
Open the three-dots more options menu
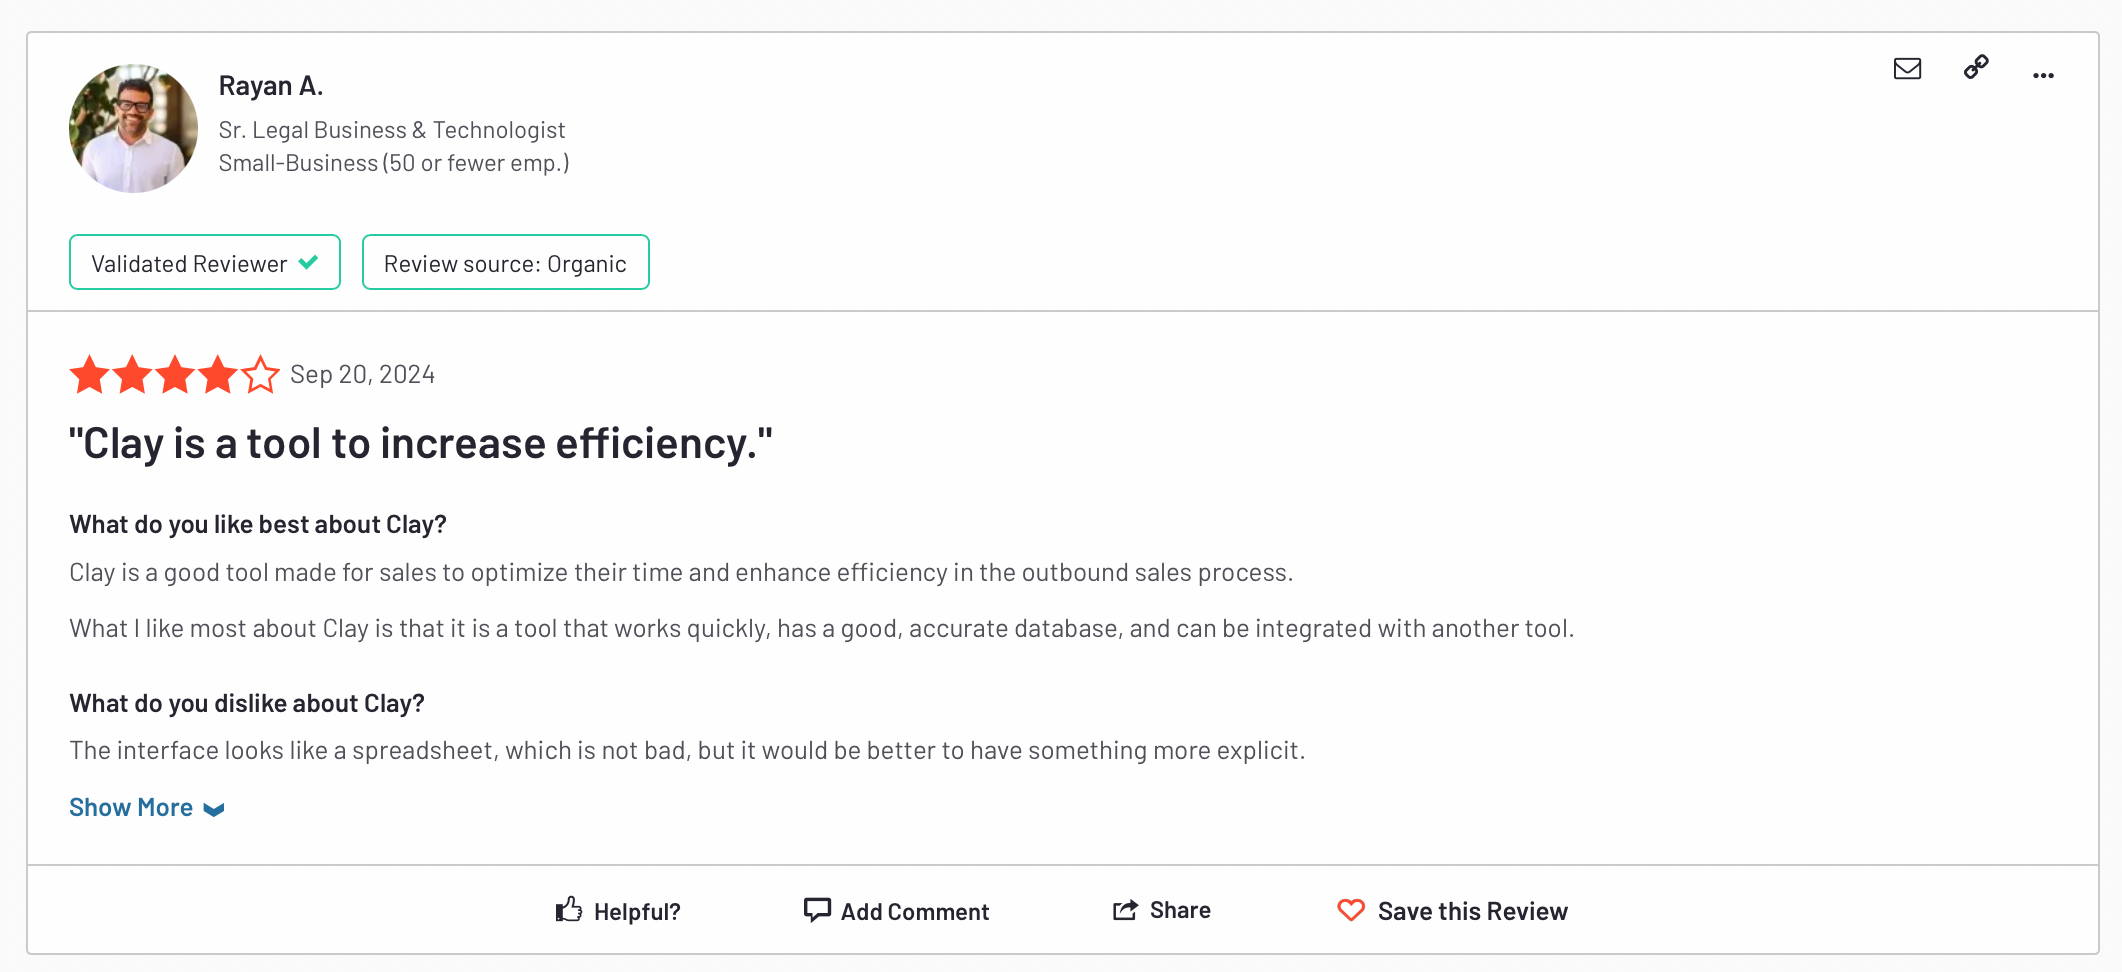[x=2043, y=75]
